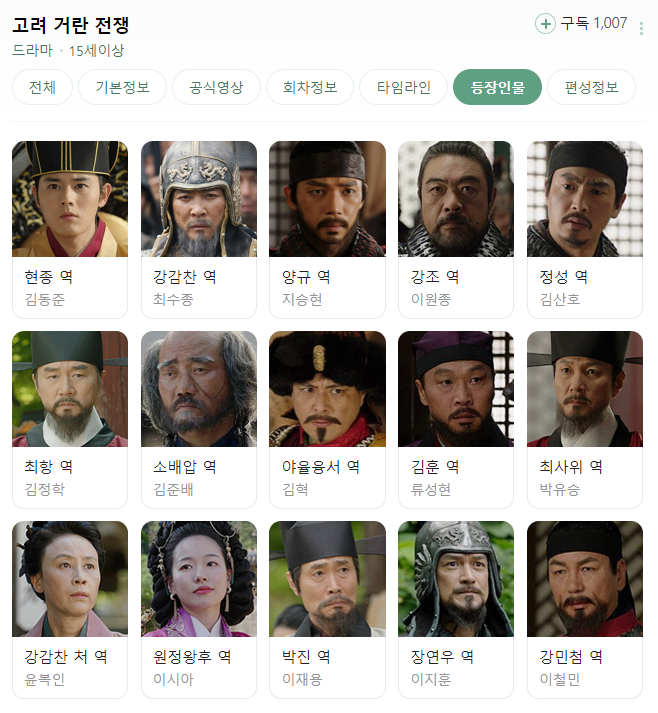The width and height of the screenshot is (658, 713).
Task: Click the 강감찬 역 helmeted portrait
Action: [x=199, y=199]
